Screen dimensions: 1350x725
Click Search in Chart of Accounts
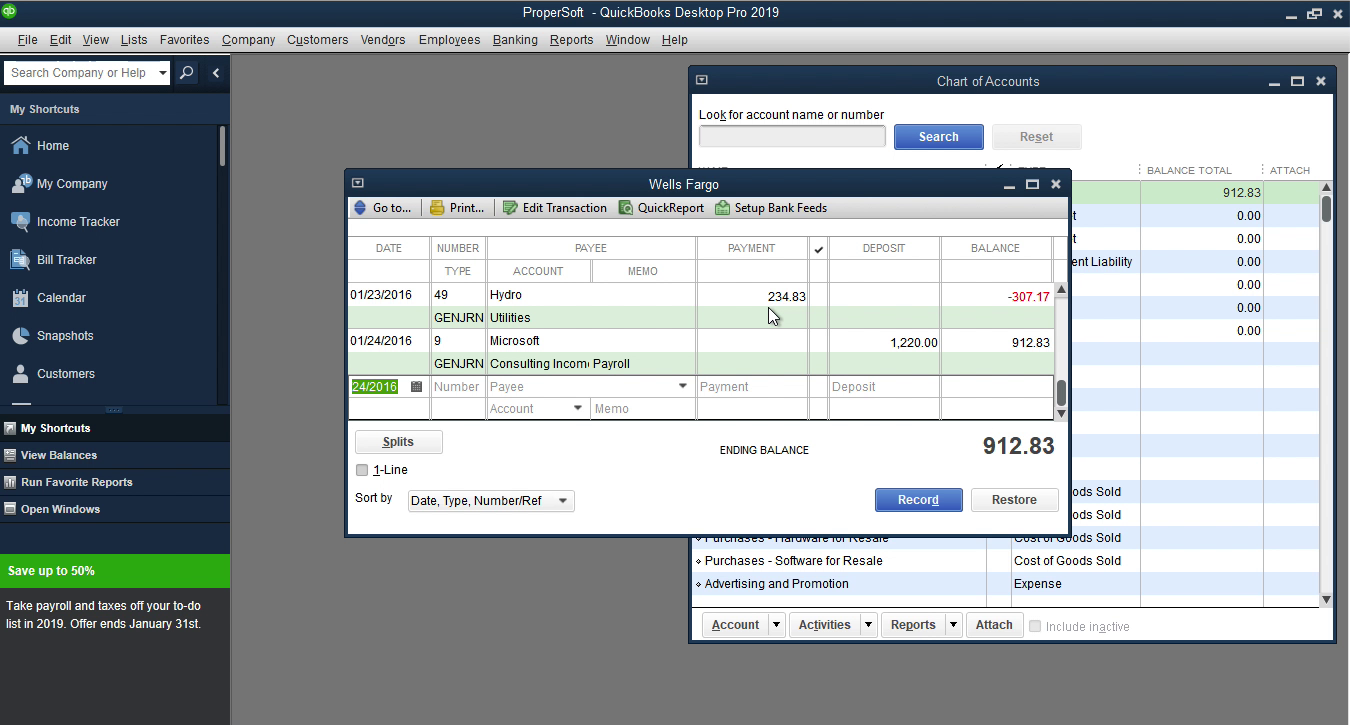point(938,137)
